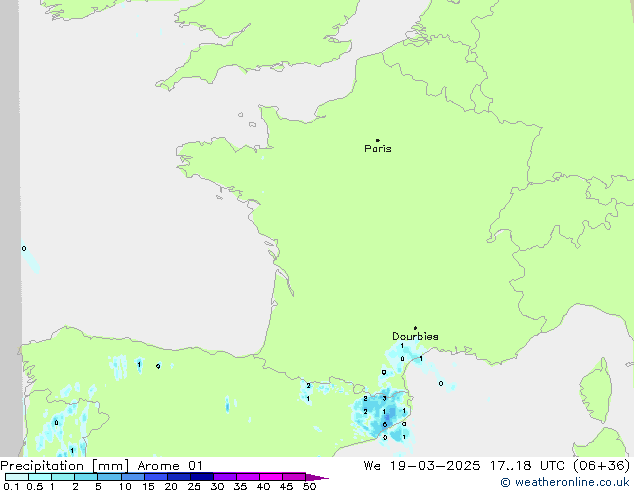
Task: Pick the 5–10 mm legend color swatch
Action: point(109,477)
